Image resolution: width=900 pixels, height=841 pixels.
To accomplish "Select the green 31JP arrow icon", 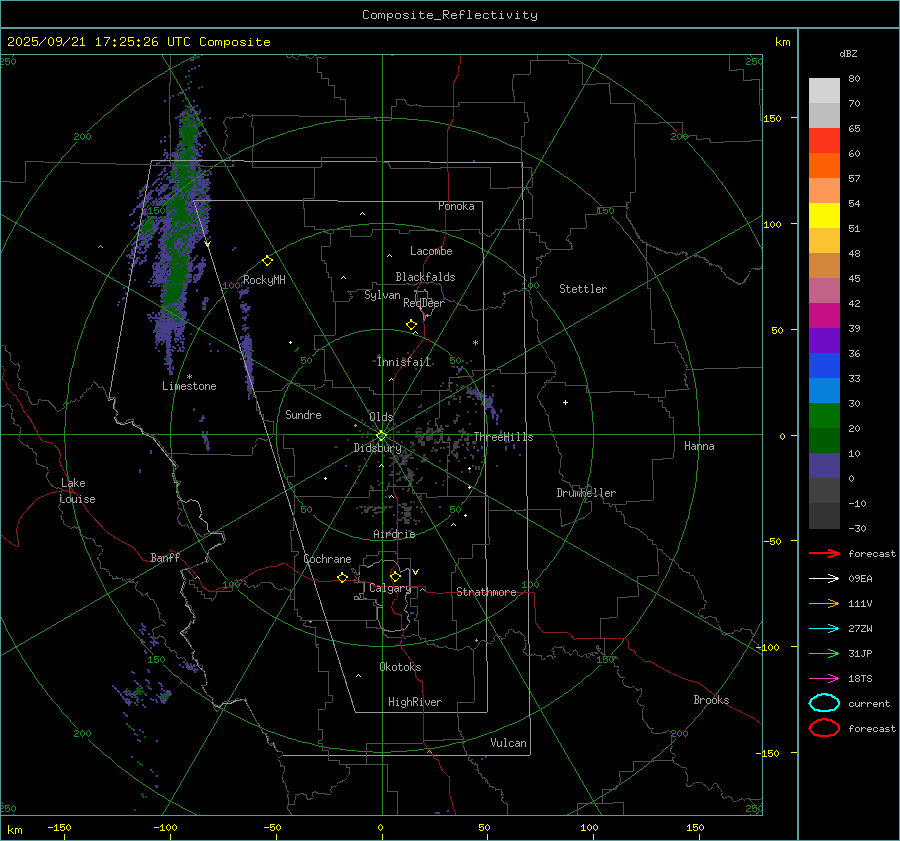I will pyautogui.click(x=823, y=653).
